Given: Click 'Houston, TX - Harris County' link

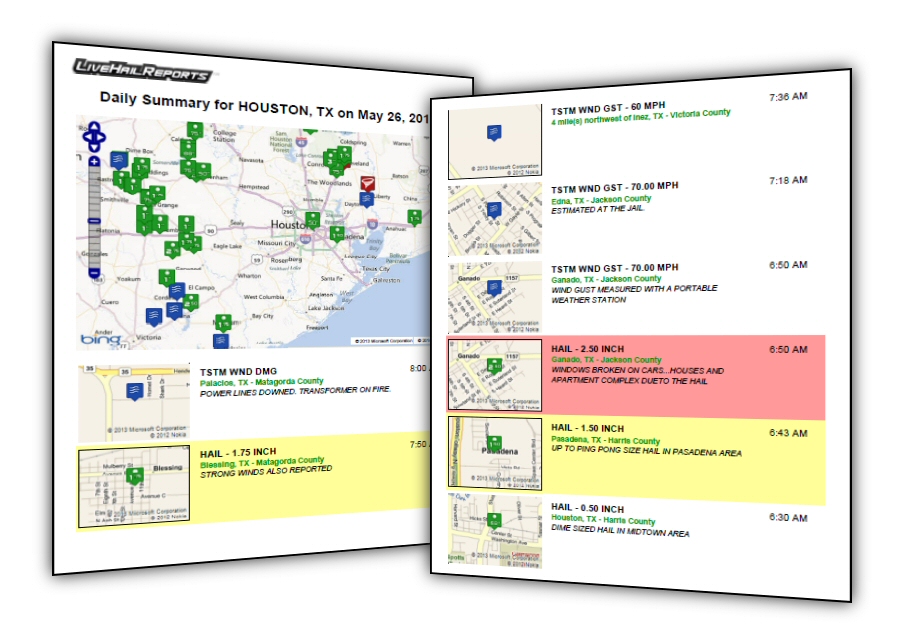Looking at the screenshot, I should click(603, 519).
